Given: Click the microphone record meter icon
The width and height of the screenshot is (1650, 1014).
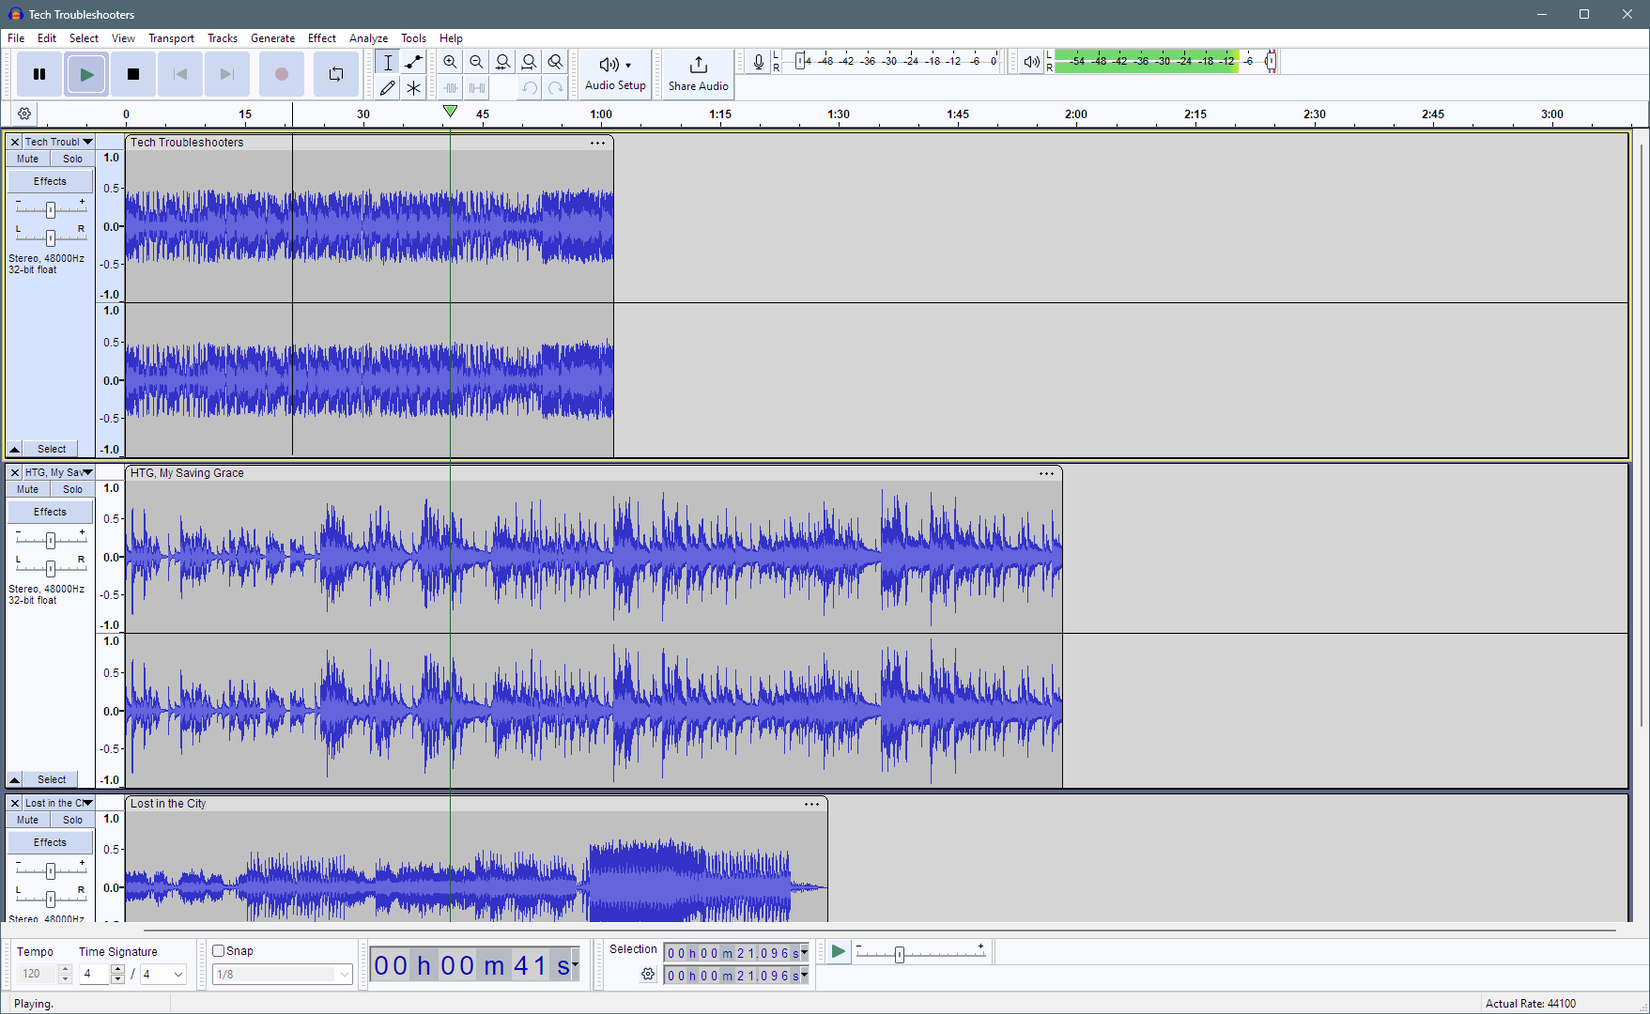Looking at the screenshot, I should (759, 62).
